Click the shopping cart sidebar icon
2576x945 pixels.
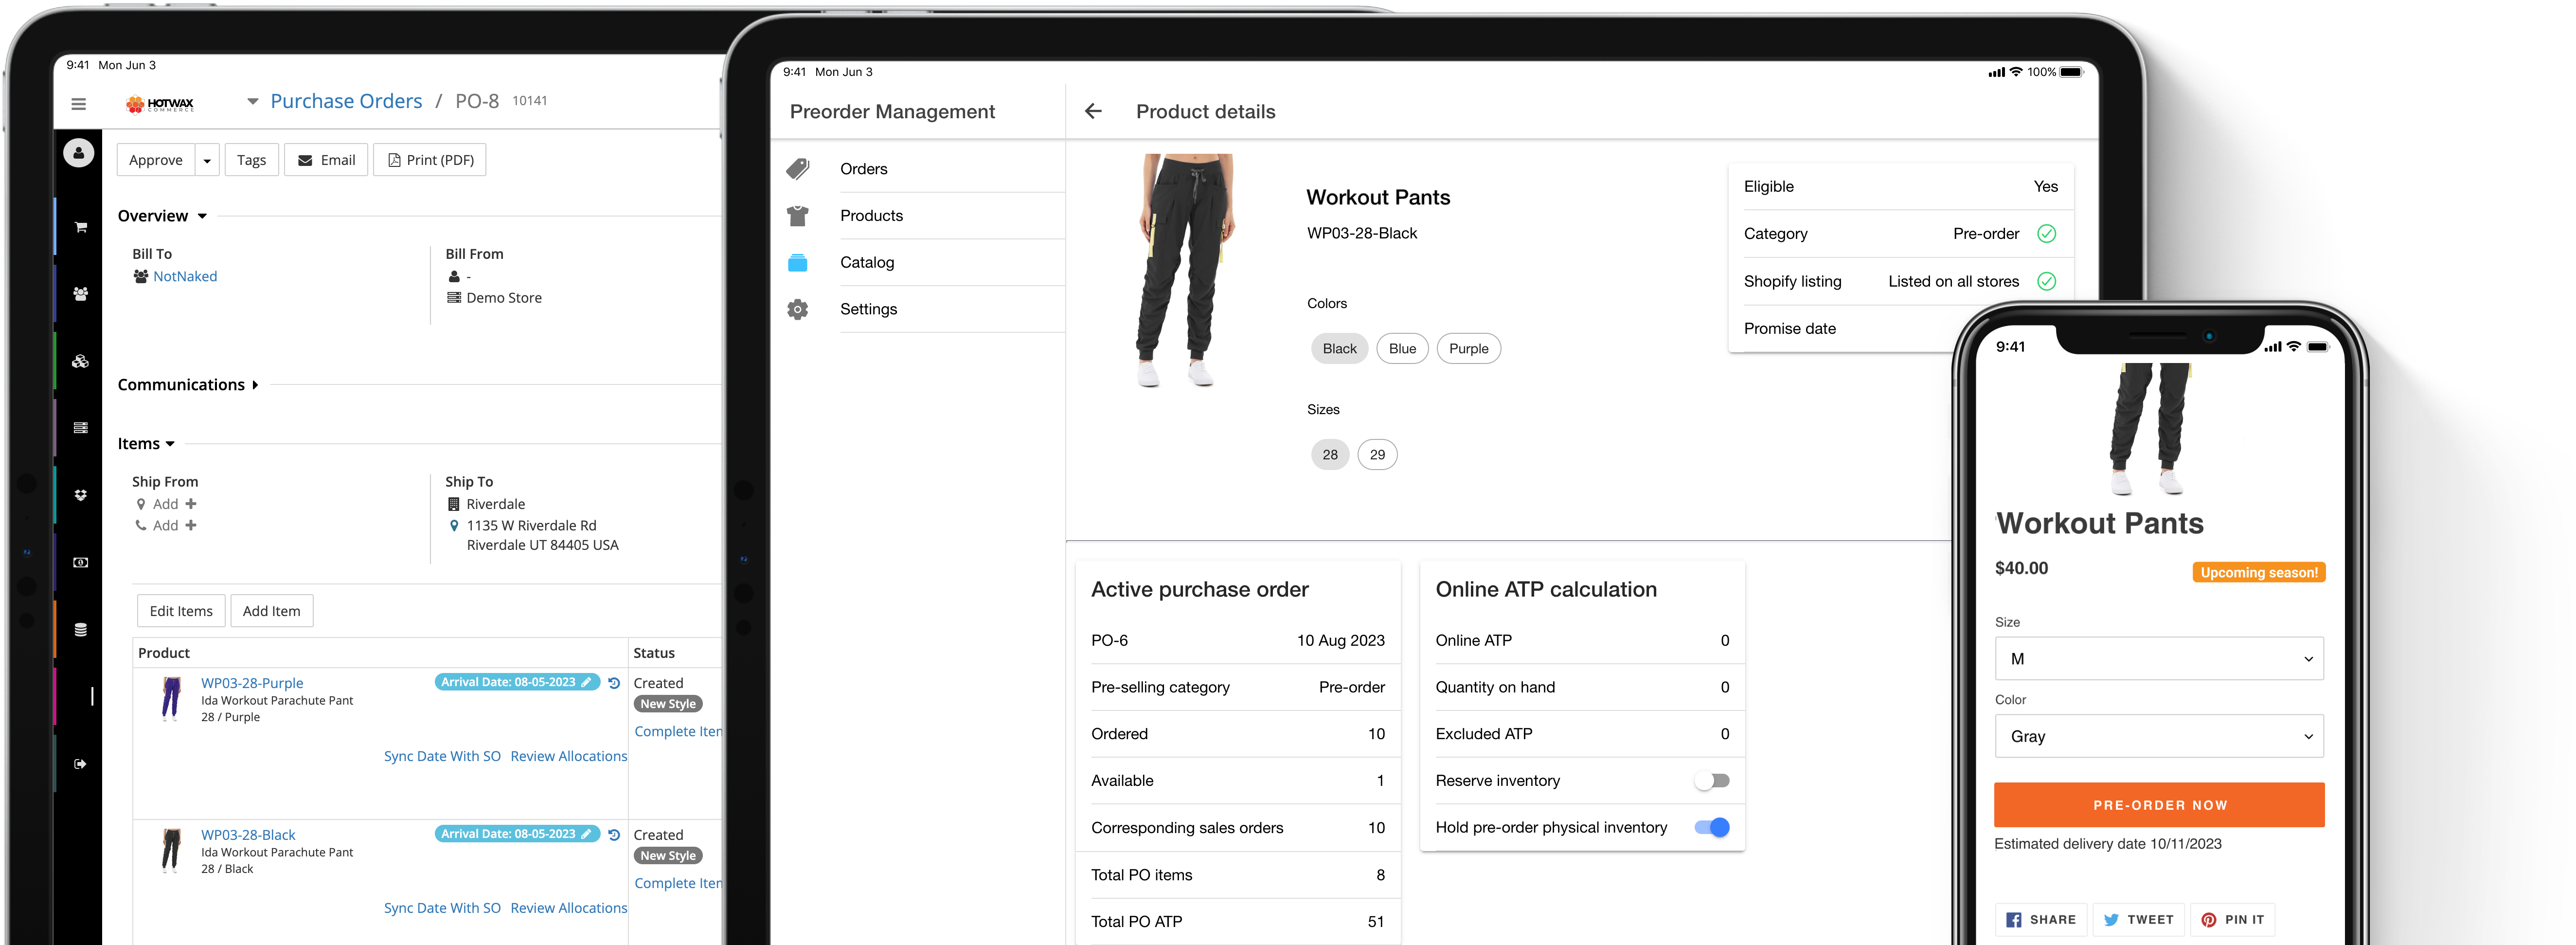click(81, 227)
